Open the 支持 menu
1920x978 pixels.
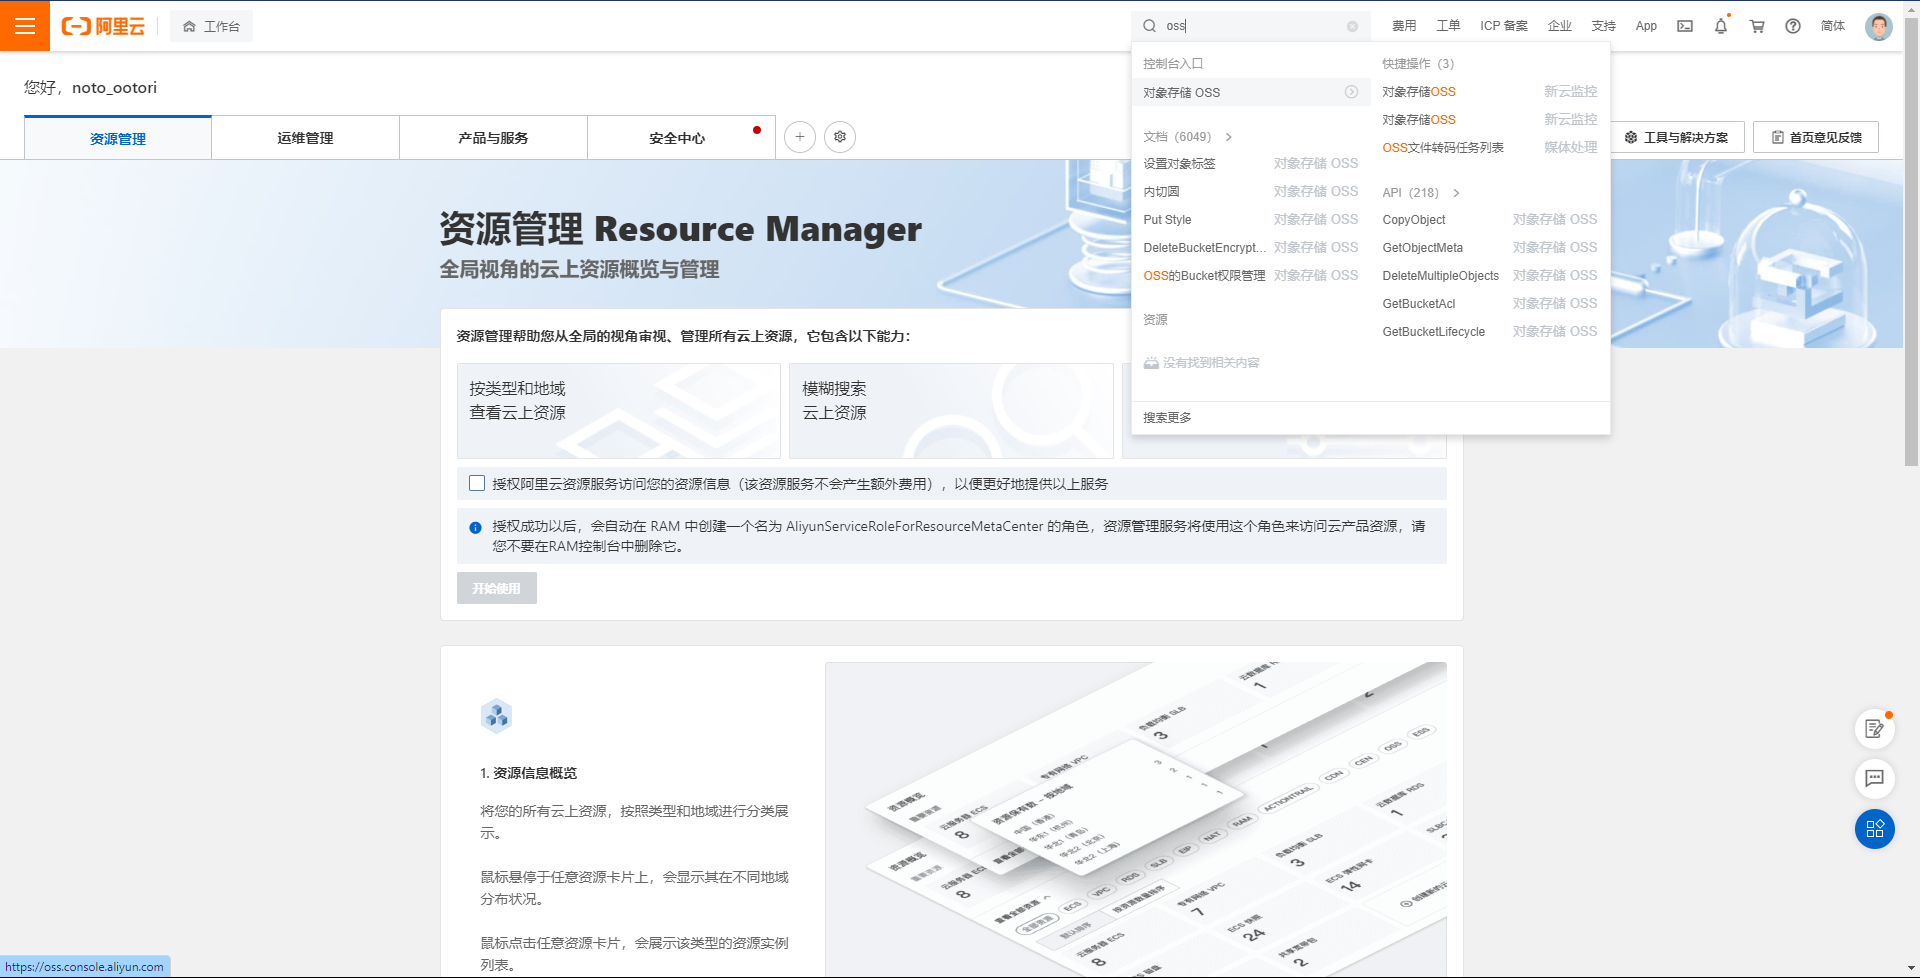[1603, 26]
